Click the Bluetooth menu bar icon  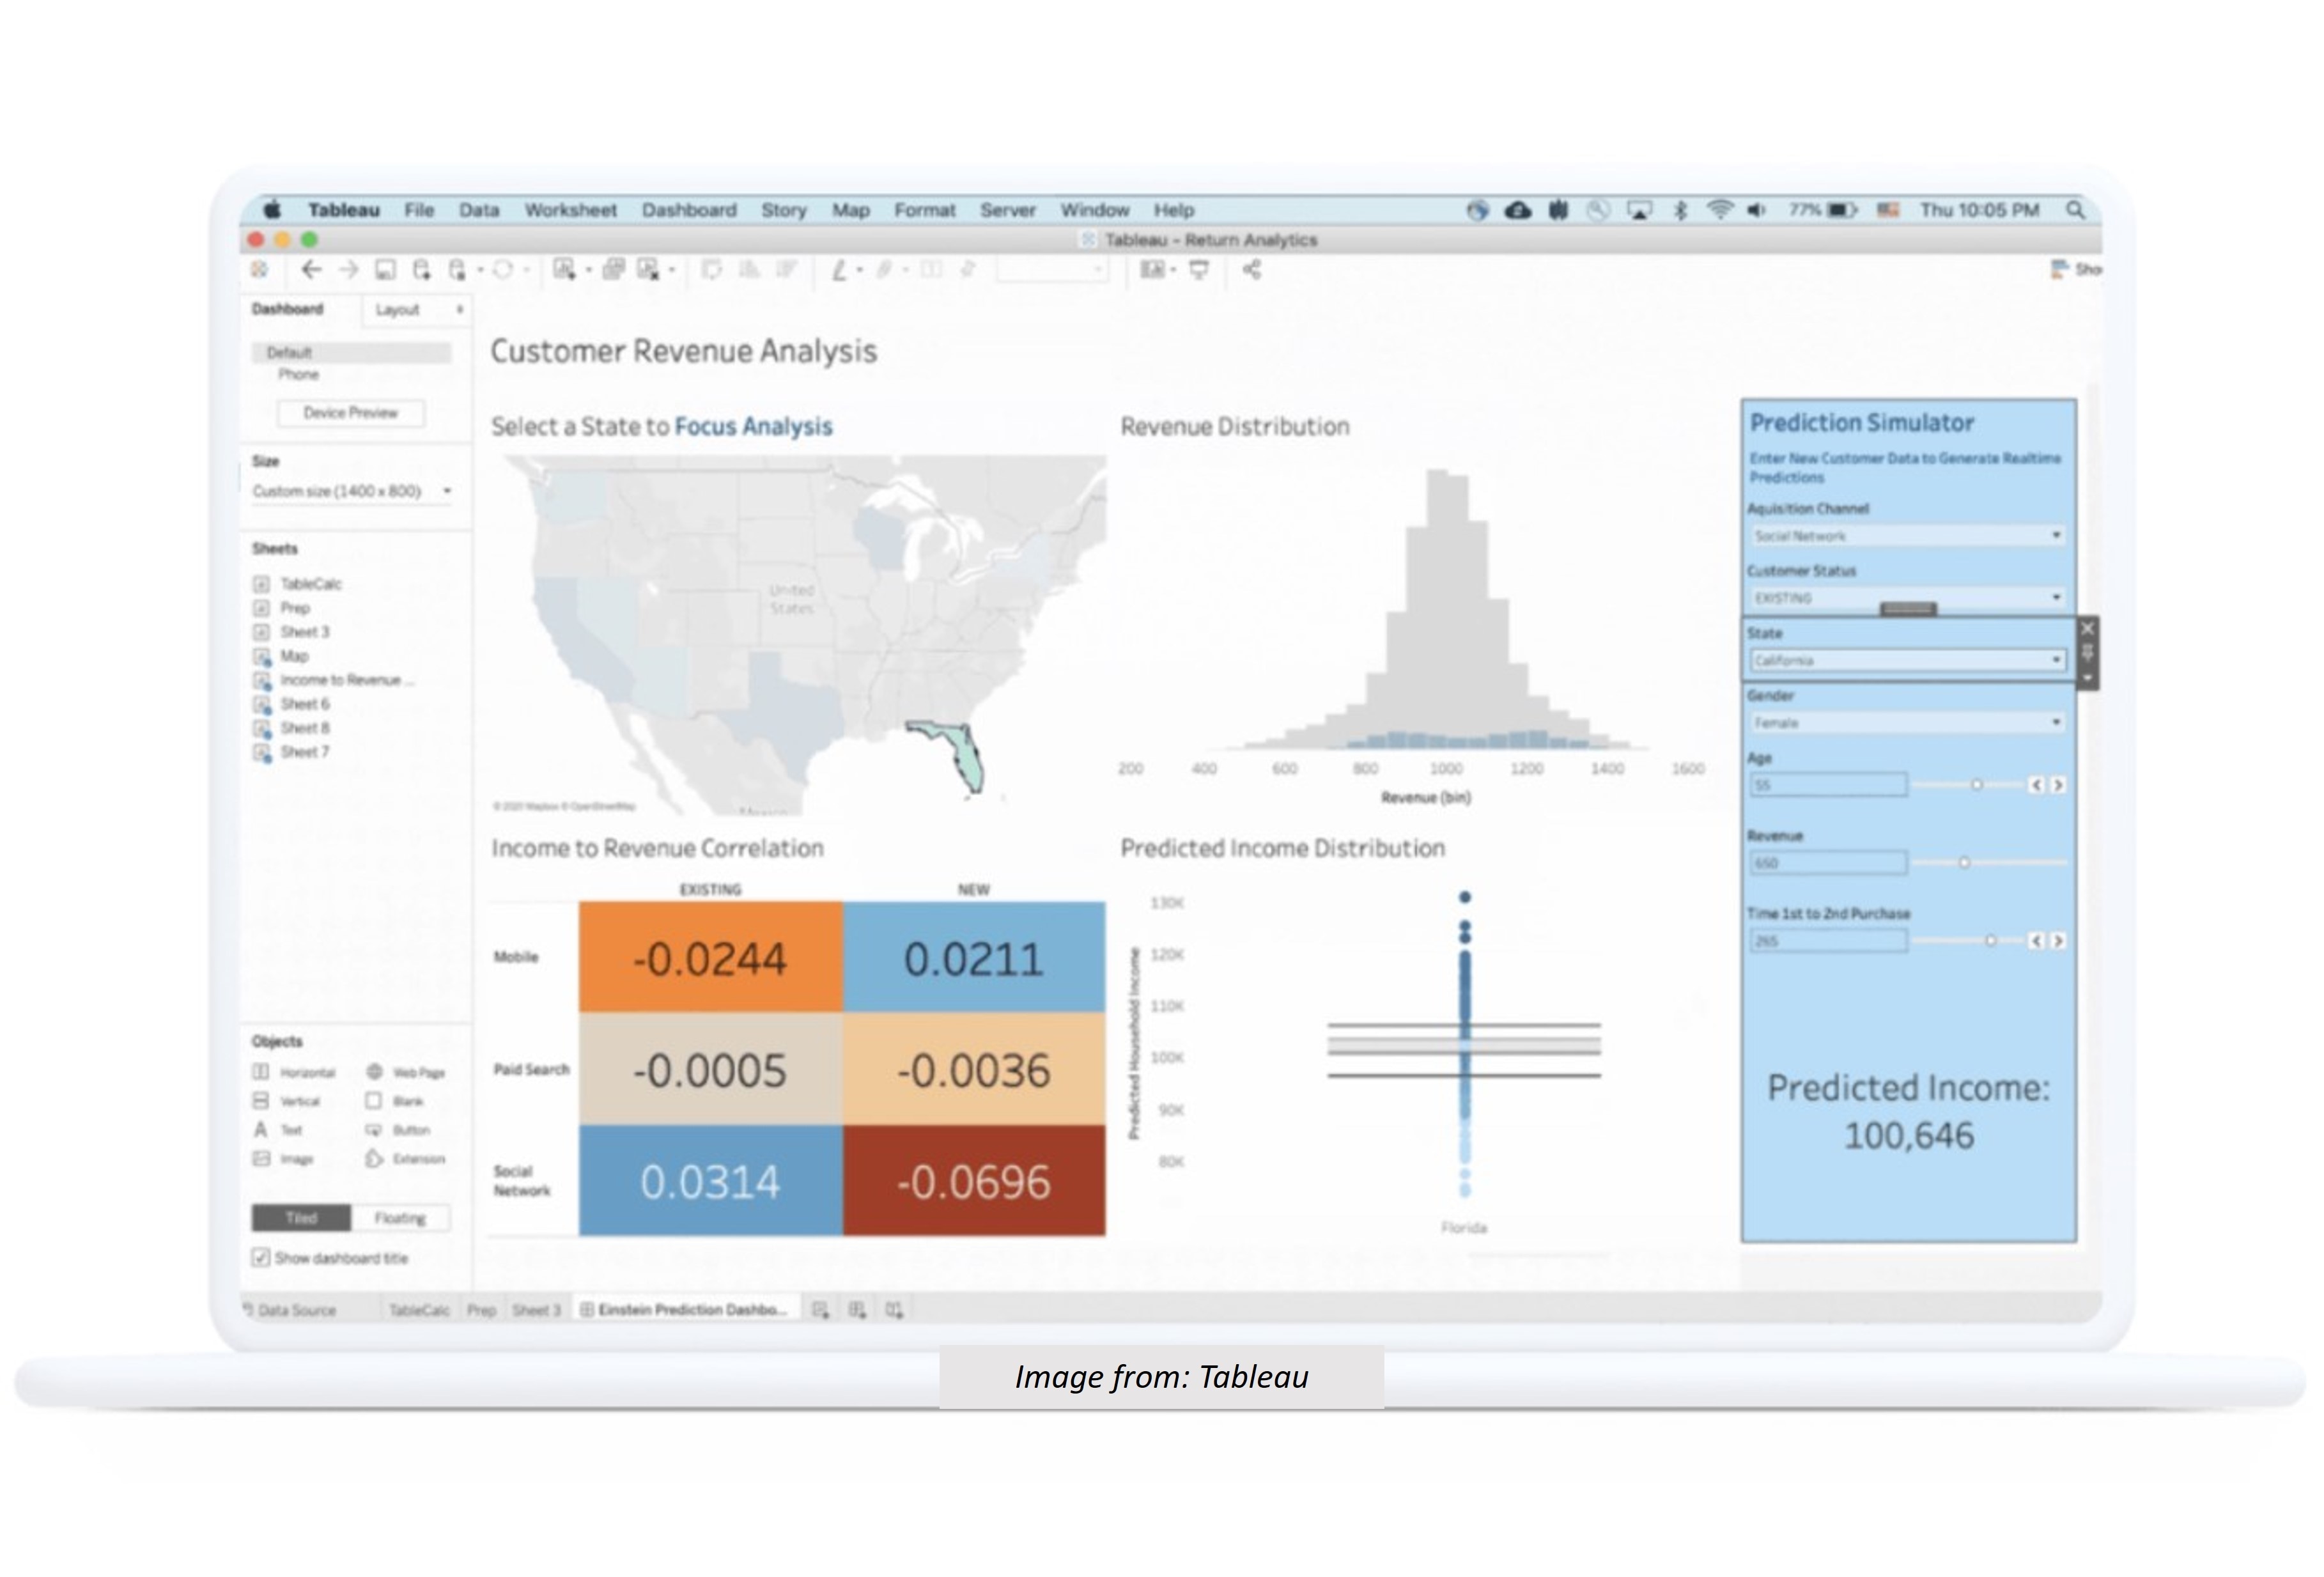click(1680, 210)
